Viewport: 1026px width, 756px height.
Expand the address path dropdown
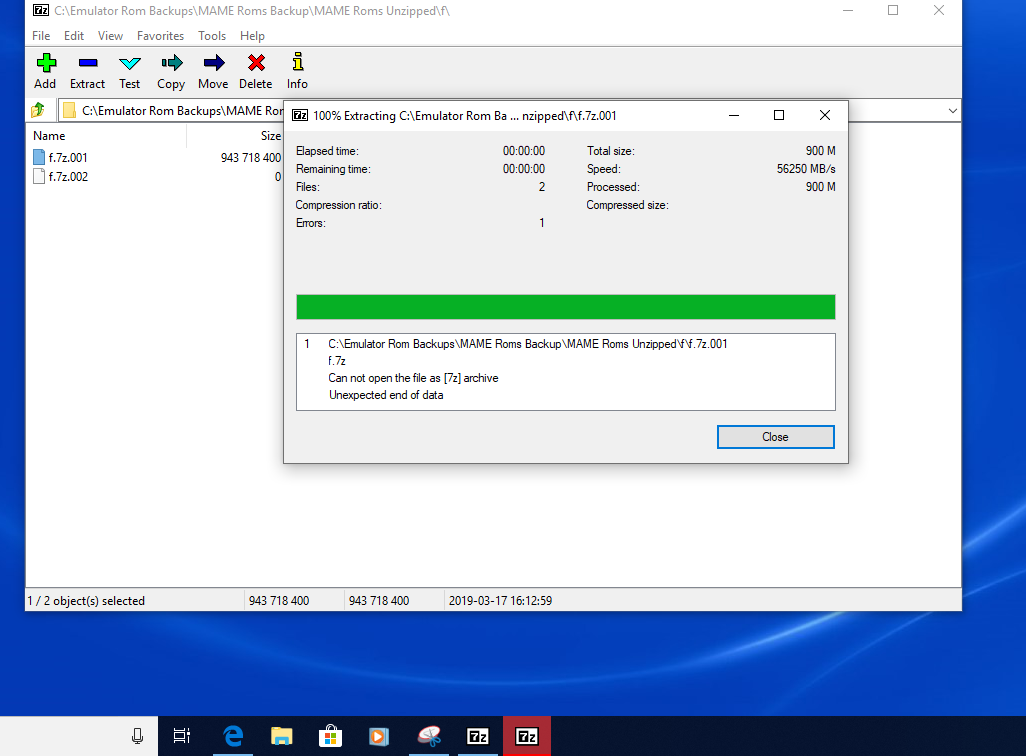(952, 111)
